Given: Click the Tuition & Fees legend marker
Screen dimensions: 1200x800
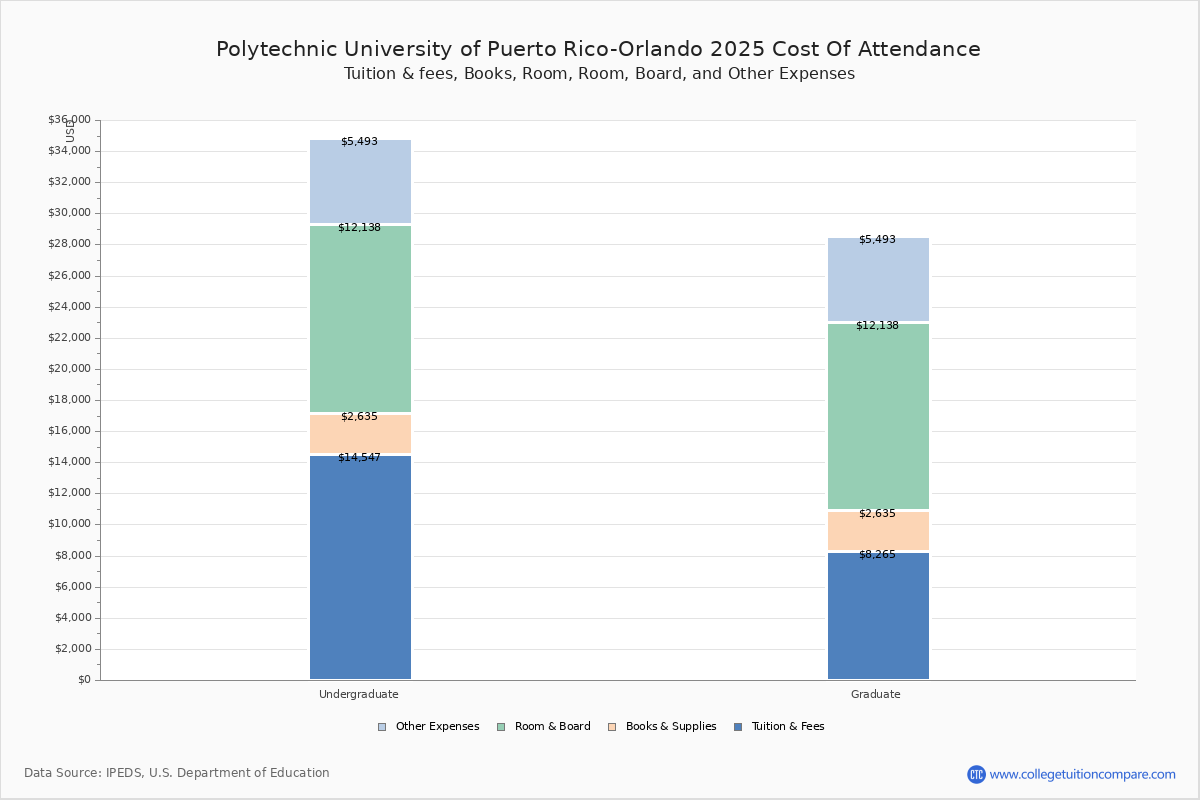Looking at the screenshot, I should [x=738, y=727].
